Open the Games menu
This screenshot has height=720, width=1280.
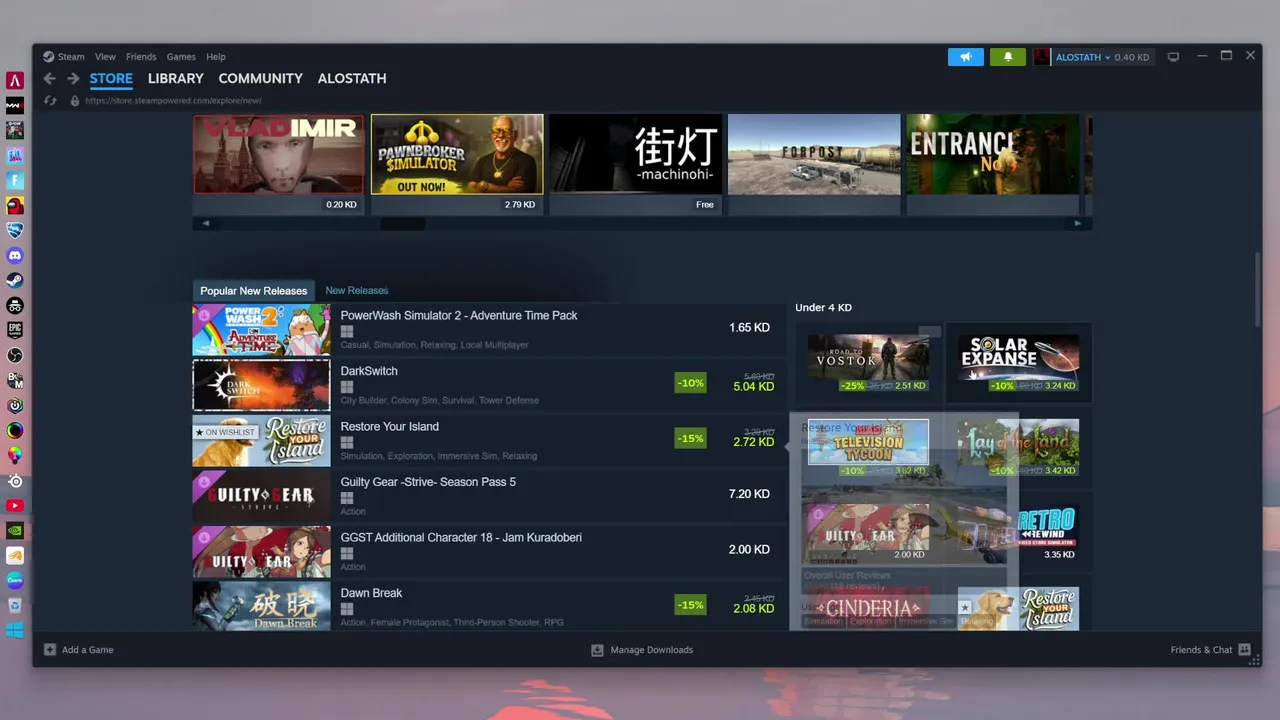(x=181, y=57)
